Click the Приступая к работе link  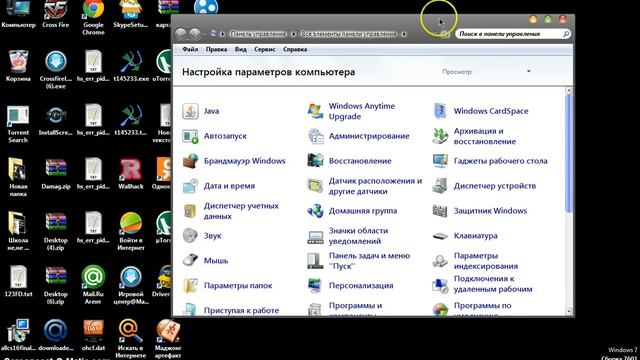point(242,311)
